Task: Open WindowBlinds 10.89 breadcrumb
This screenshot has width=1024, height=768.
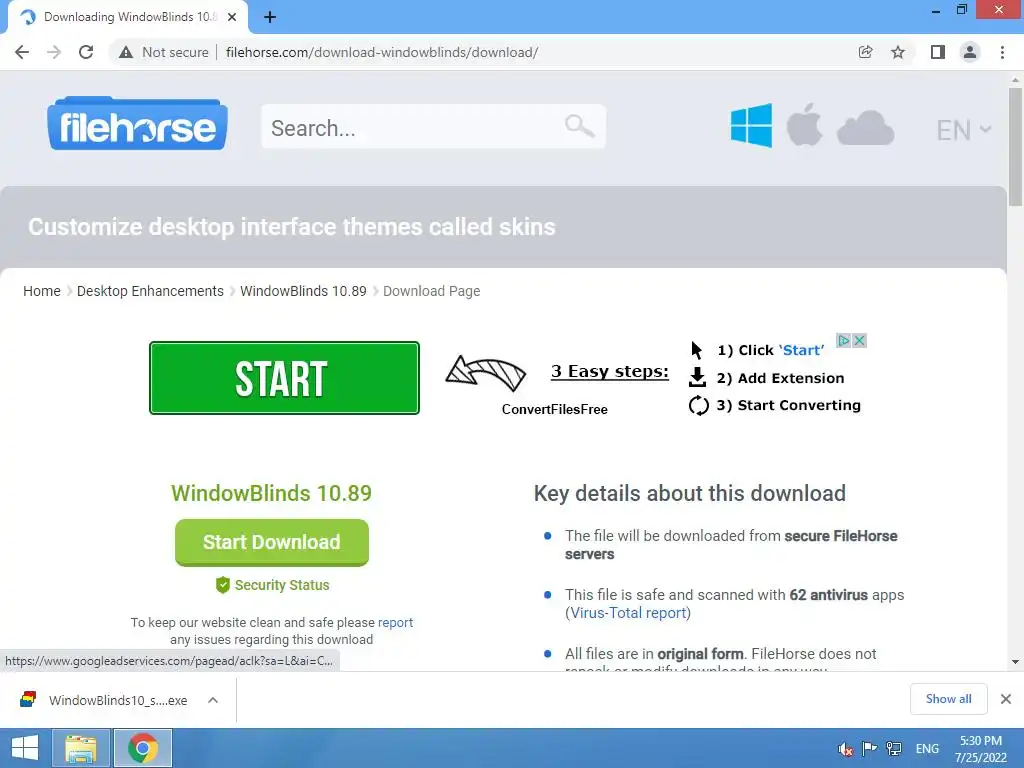Action: (x=303, y=291)
